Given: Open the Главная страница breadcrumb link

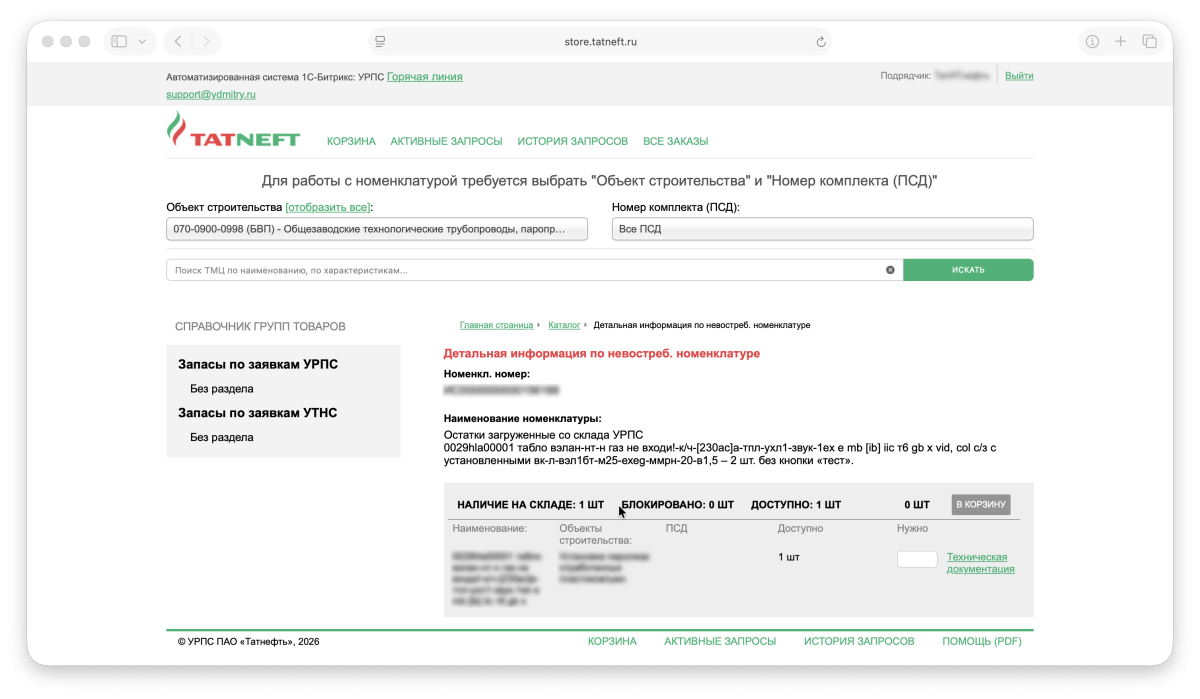Looking at the screenshot, I should click(x=497, y=326).
